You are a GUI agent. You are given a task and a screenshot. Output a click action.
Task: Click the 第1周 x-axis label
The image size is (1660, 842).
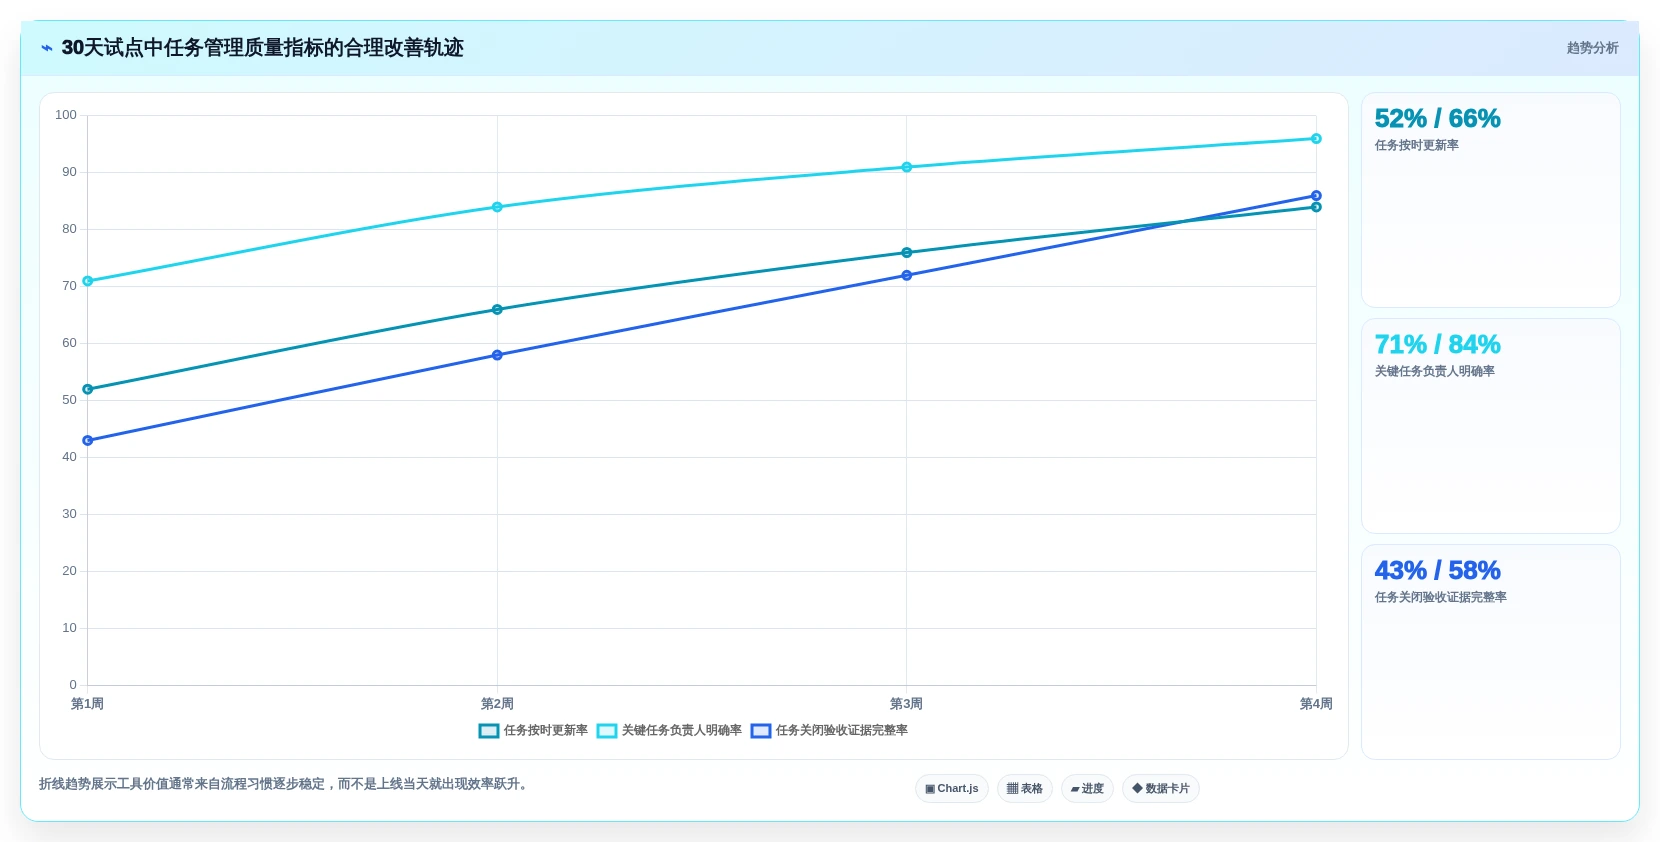(87, 704)
